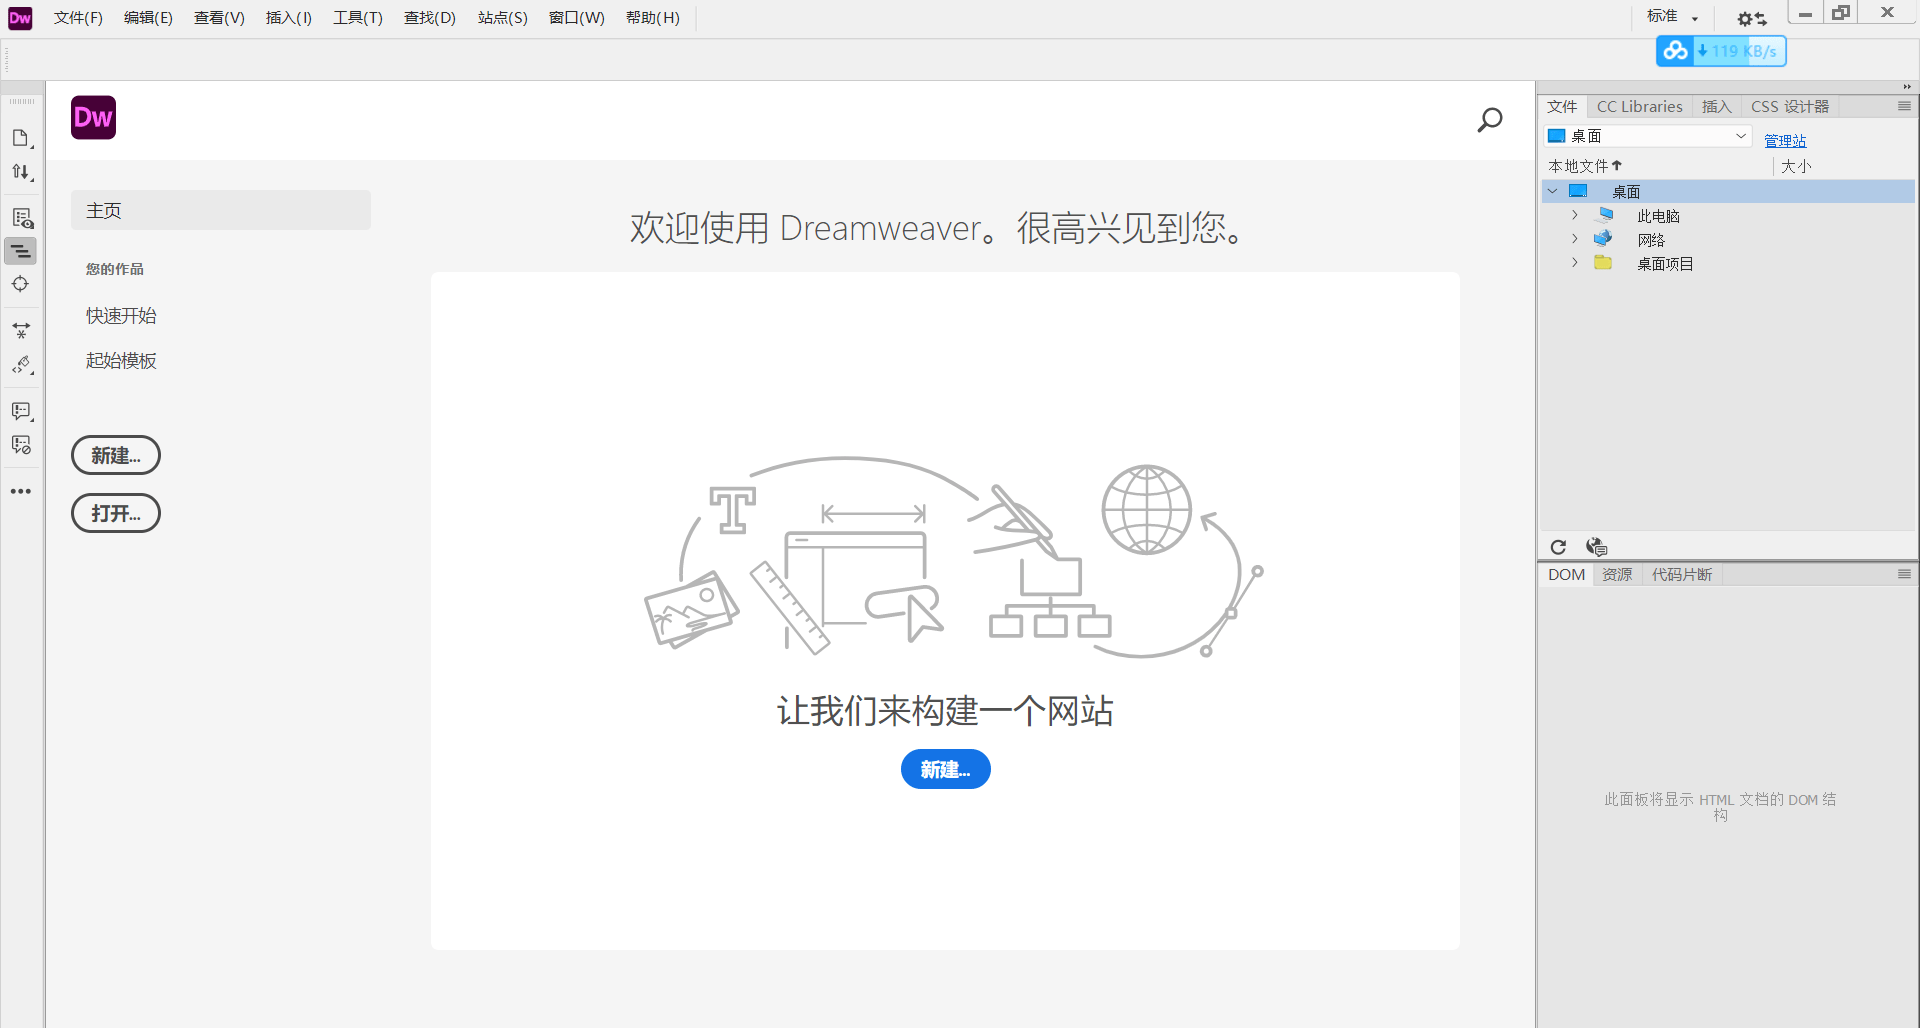Click the expand-all arrows asterisk icon
Image resolution: width=1920 pixels, height=1028 pixels.
click(x=21, y=330)
